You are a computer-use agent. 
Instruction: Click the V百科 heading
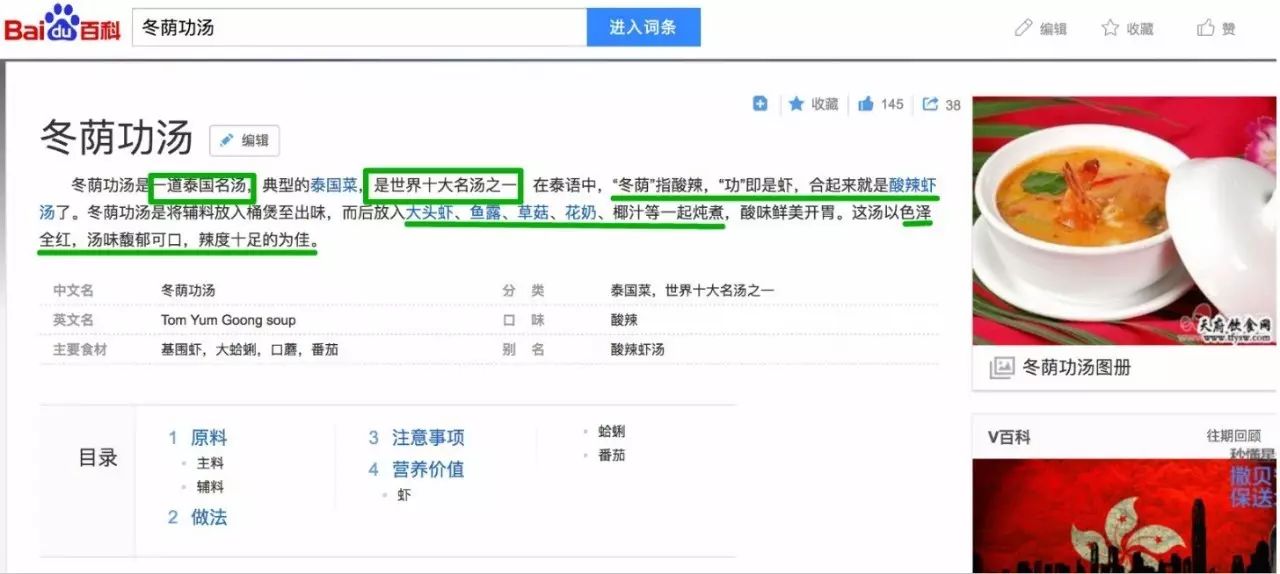[1009, 437]
